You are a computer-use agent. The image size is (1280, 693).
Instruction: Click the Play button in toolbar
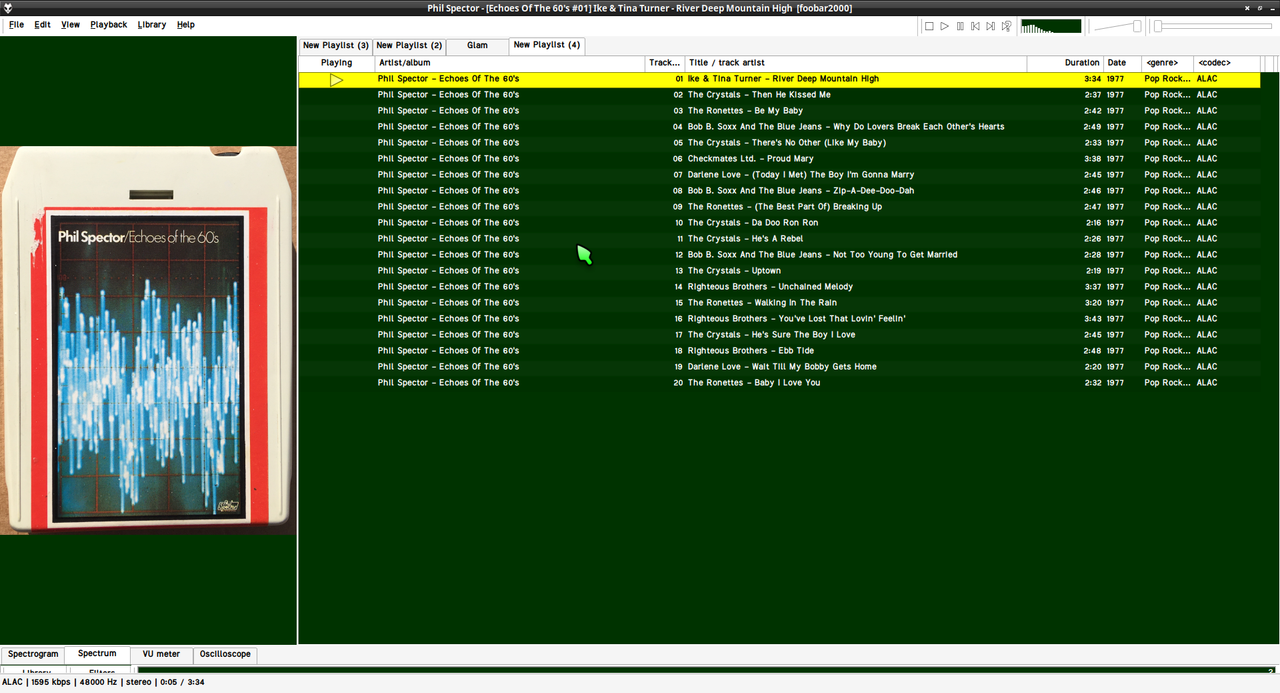[x=944, y=26]
